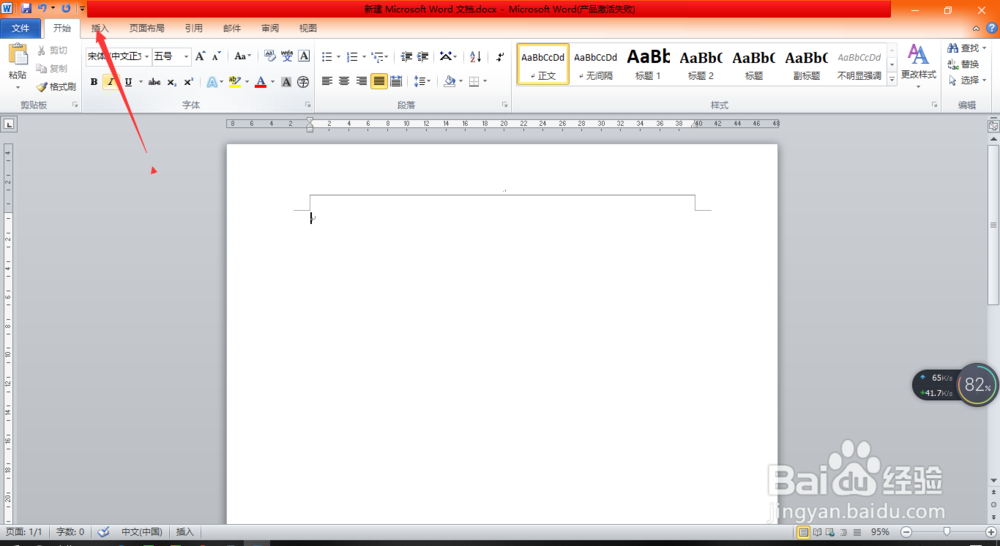Toggle the Justify alignment button
This screenshot has width=1000, height=546.
379,81
